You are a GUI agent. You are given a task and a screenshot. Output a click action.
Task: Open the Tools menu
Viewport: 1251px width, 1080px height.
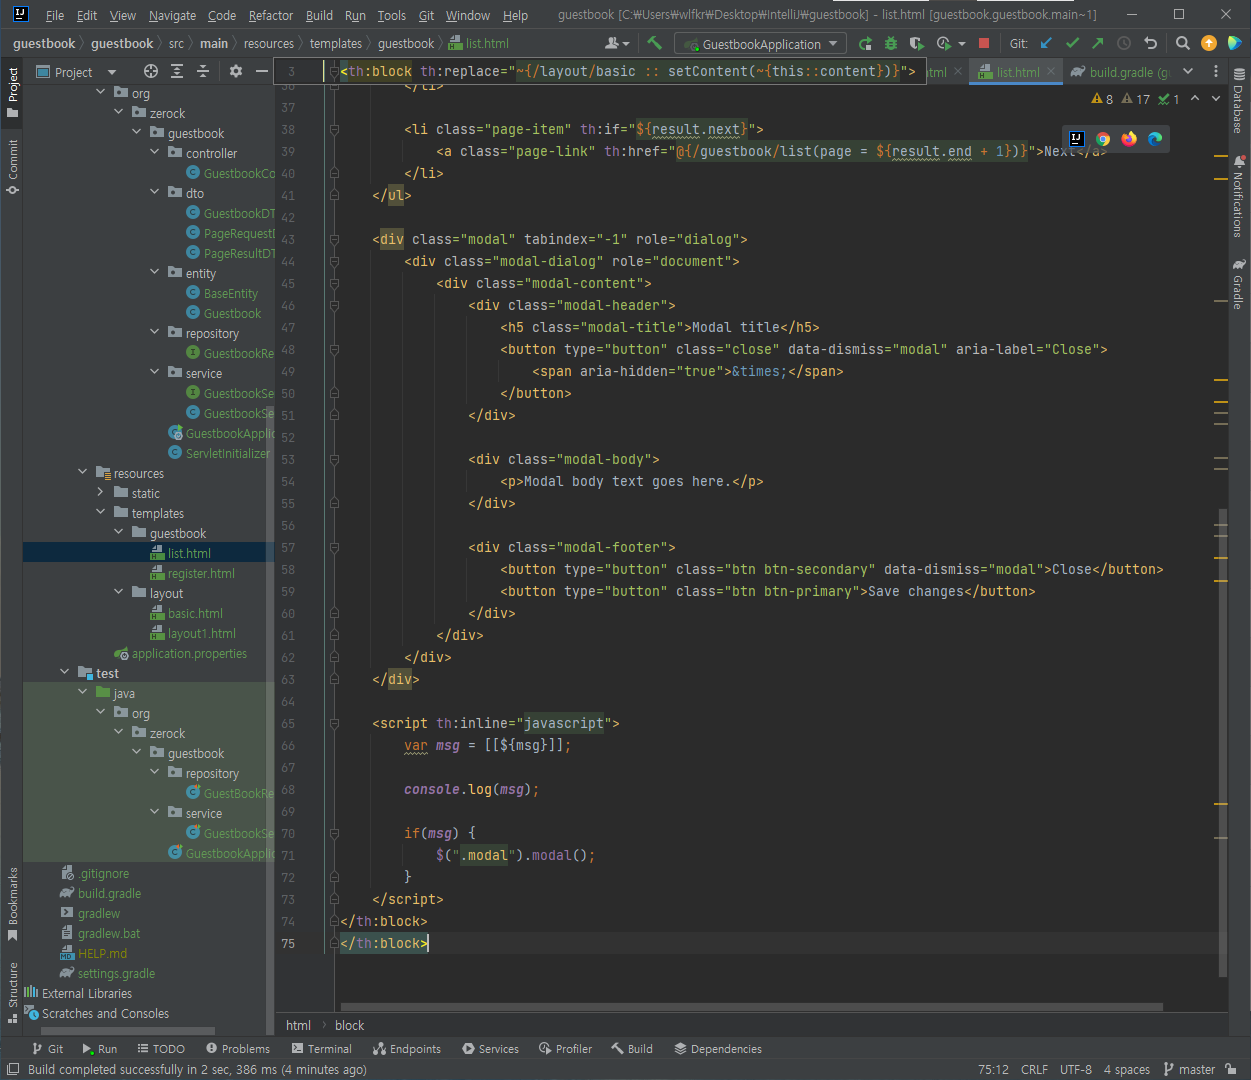click(392, 15)
